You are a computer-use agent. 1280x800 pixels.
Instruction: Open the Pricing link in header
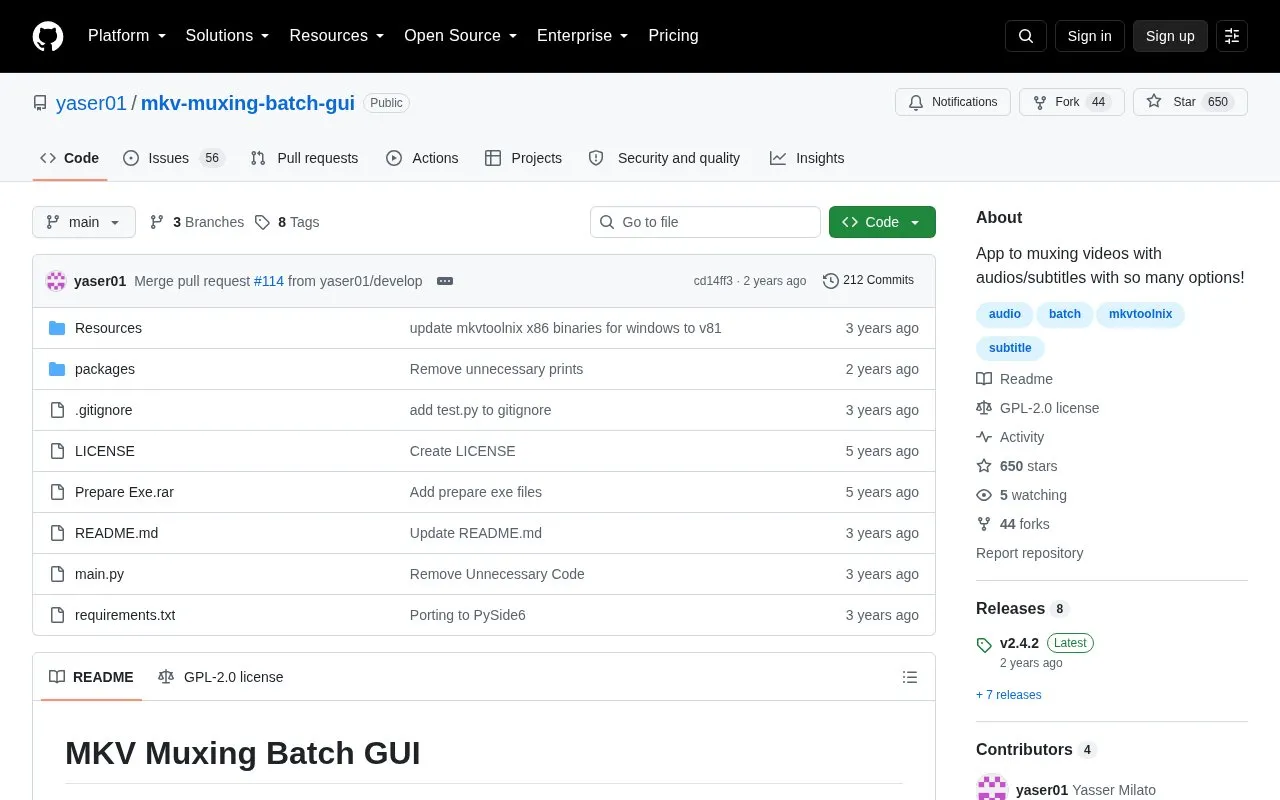coord(674,36)
